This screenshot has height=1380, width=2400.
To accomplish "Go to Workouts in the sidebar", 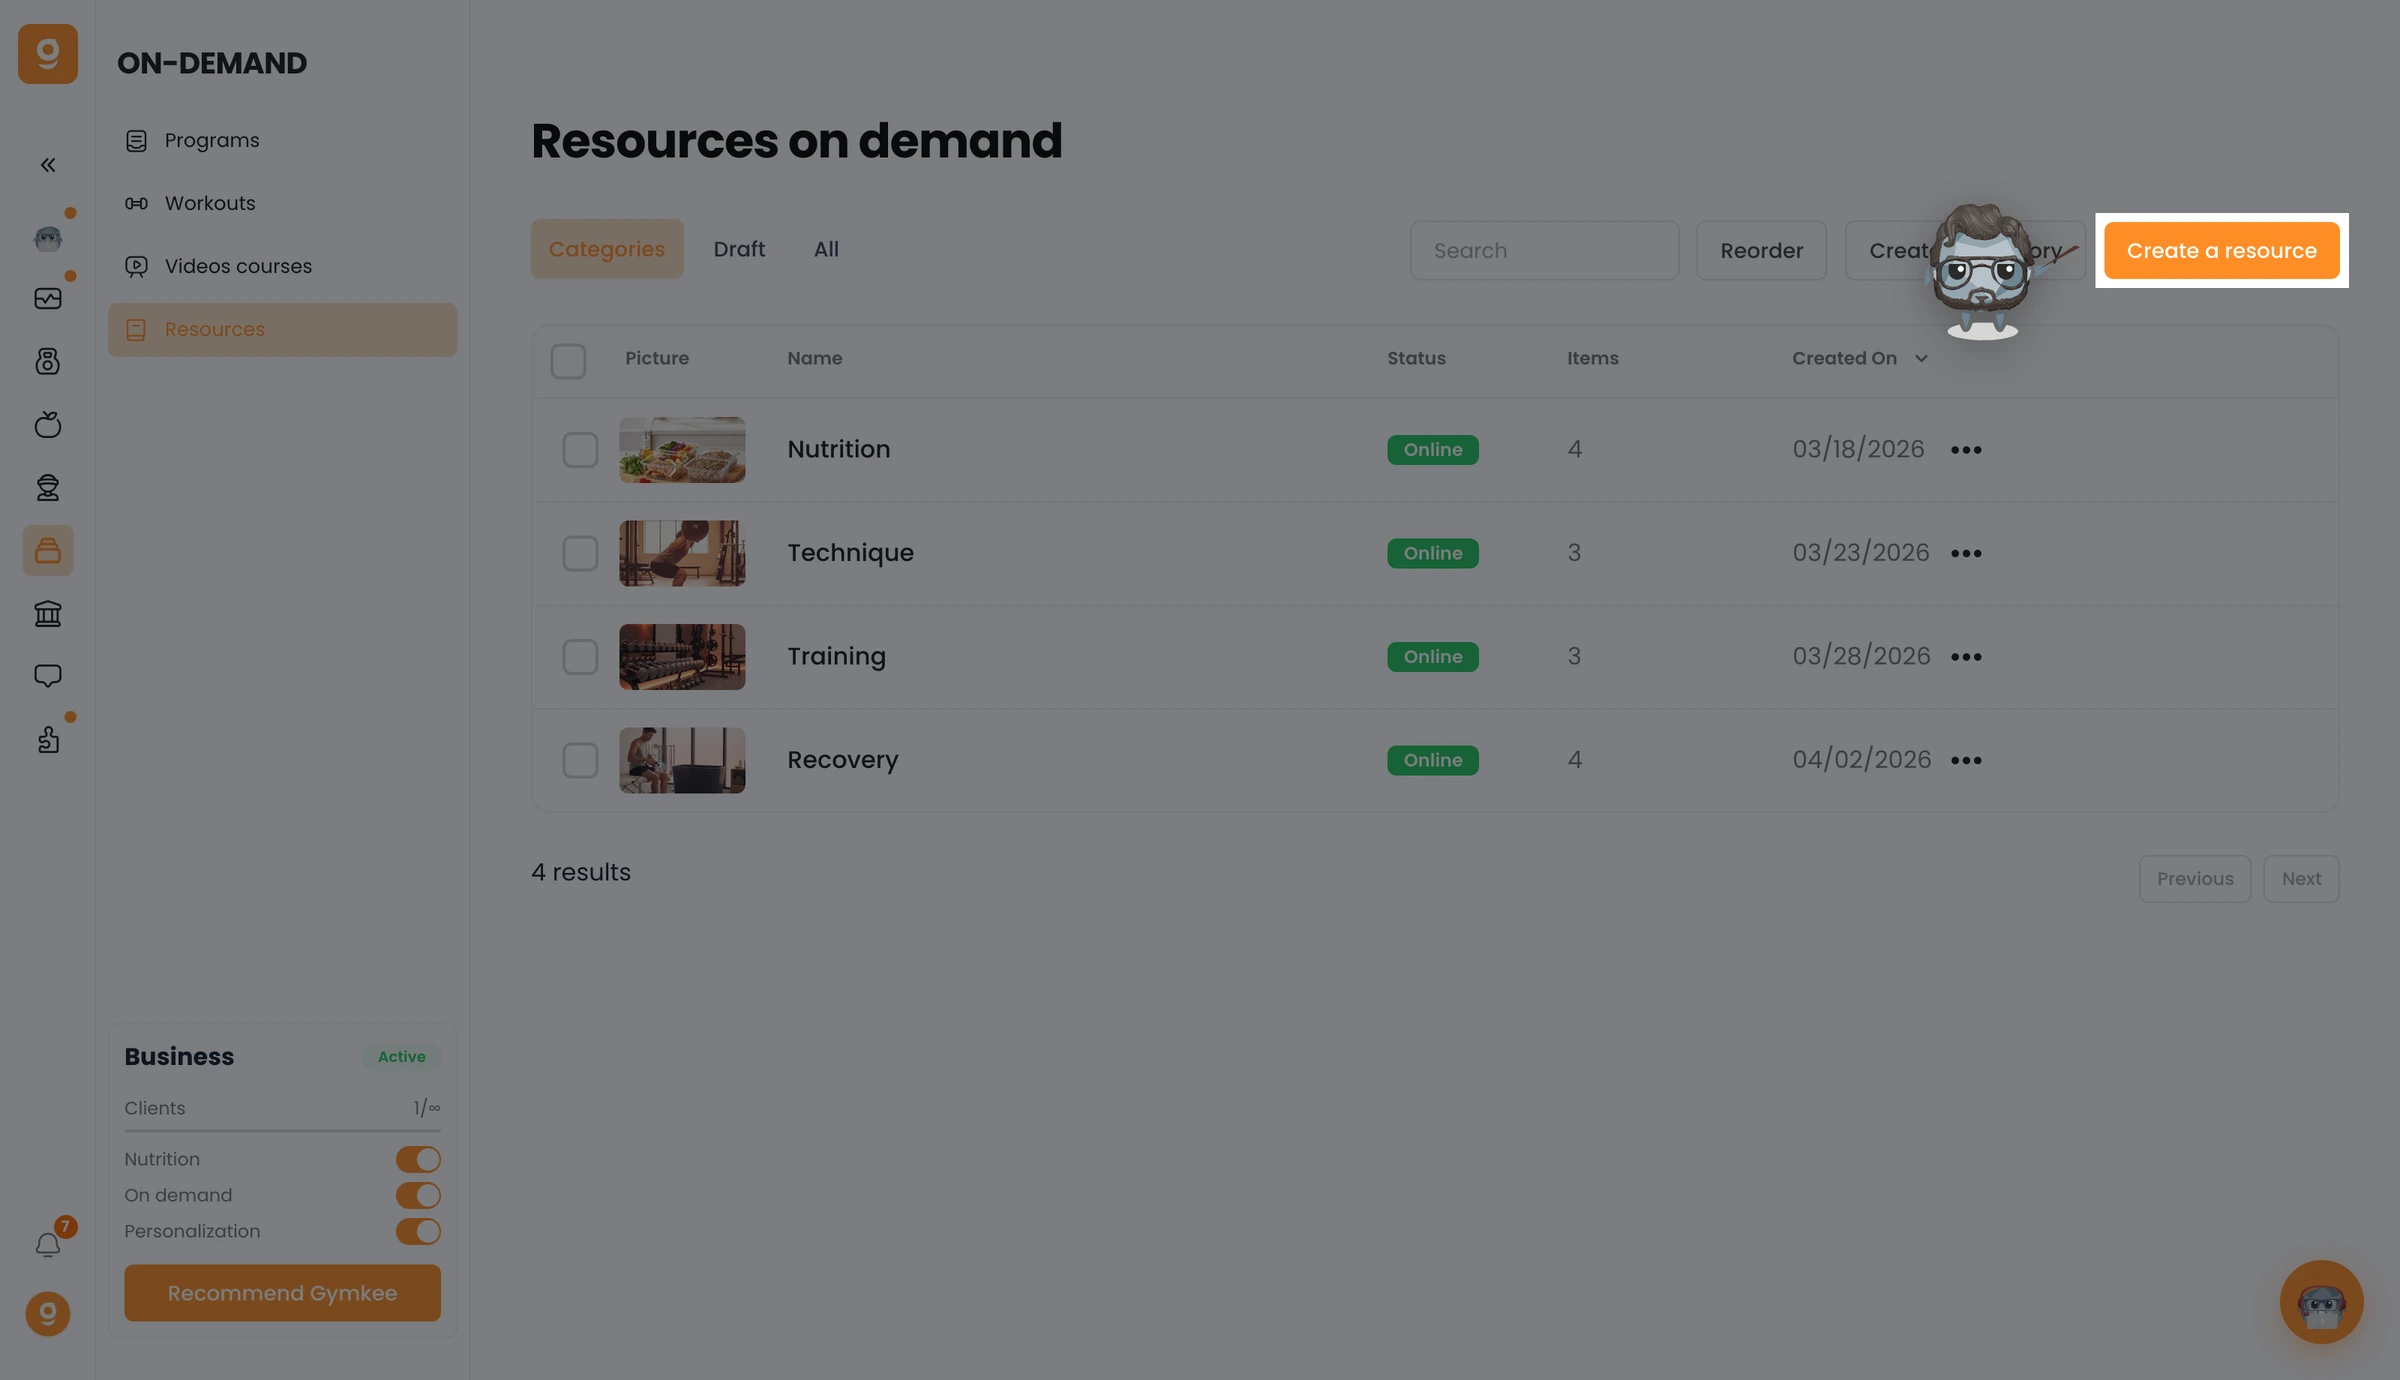I will 282,203.
